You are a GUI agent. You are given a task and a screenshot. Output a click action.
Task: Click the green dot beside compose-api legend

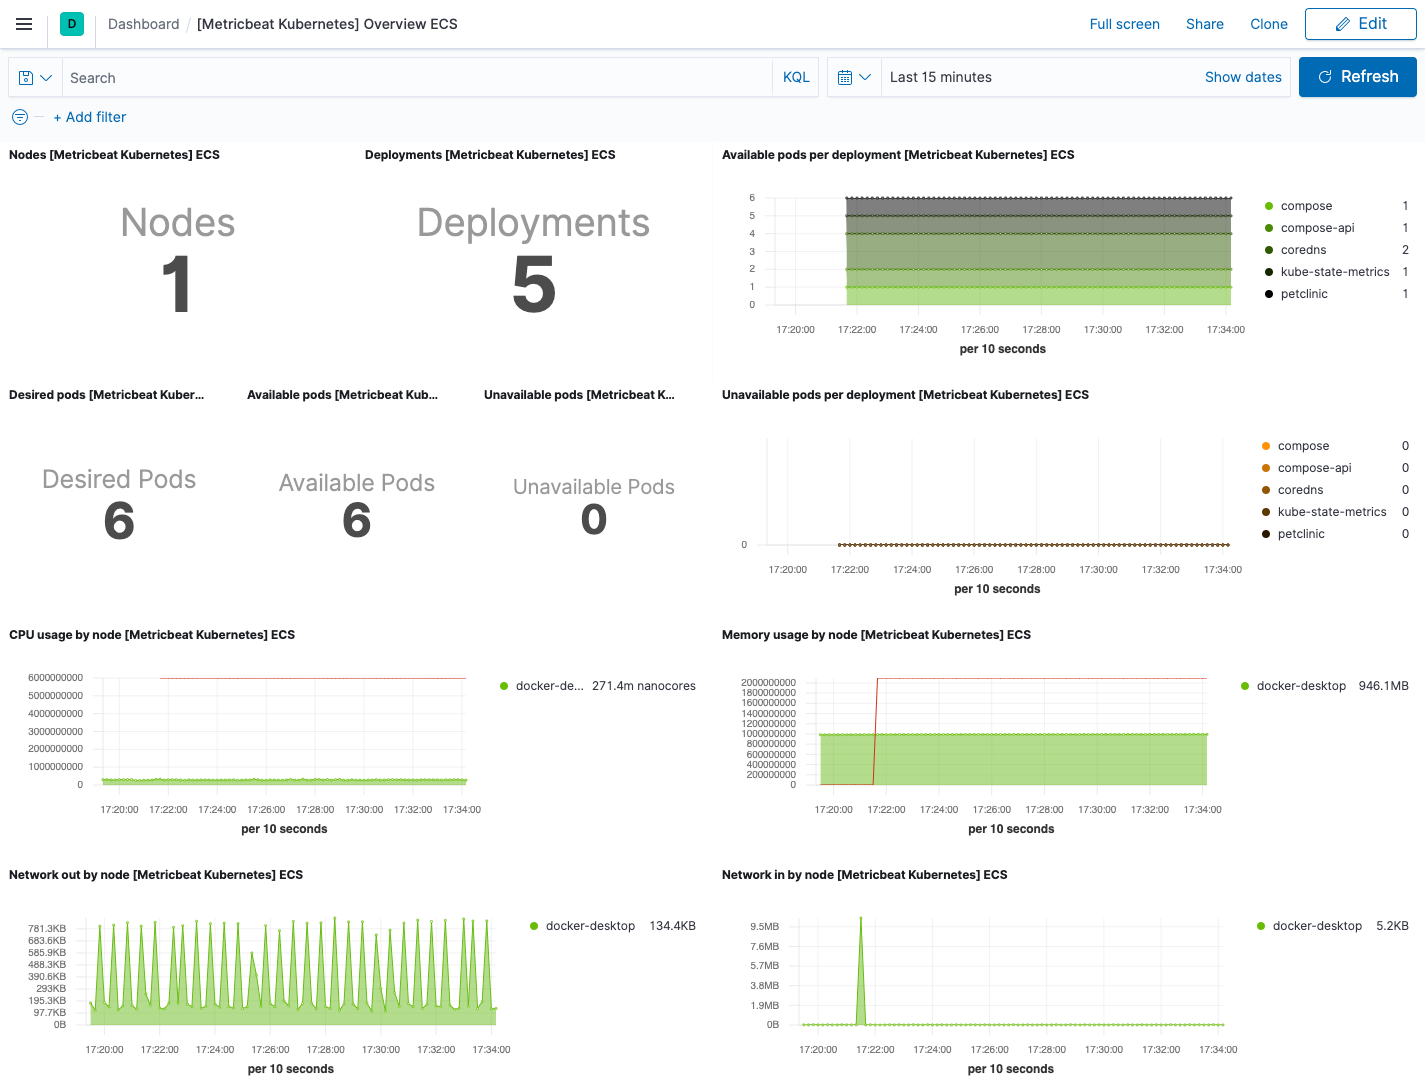pos(1270,227)
